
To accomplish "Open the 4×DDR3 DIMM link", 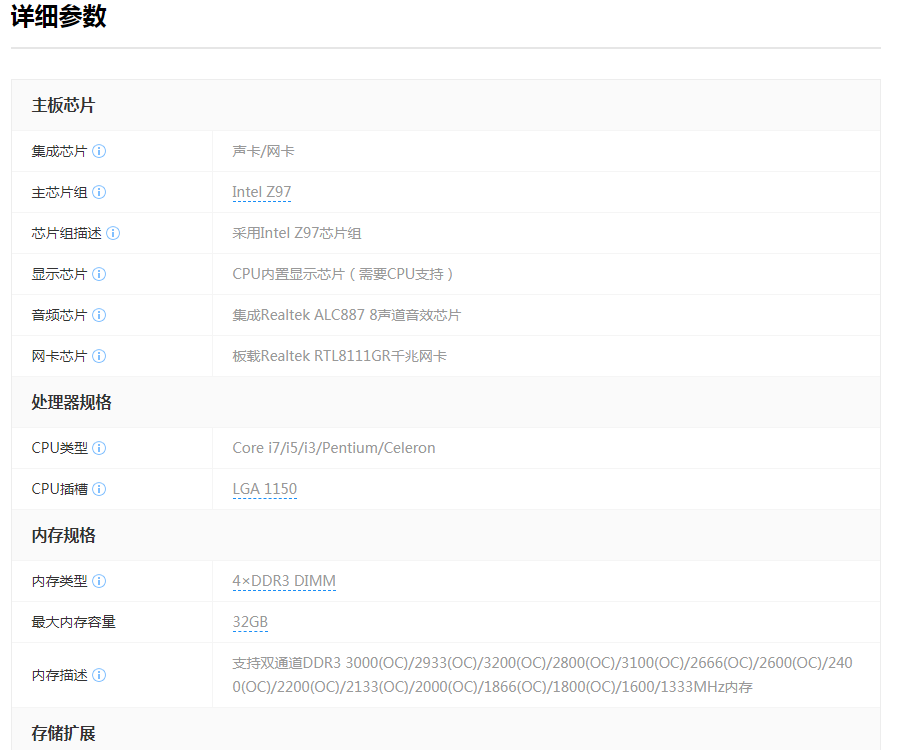I will coord(284,581).
